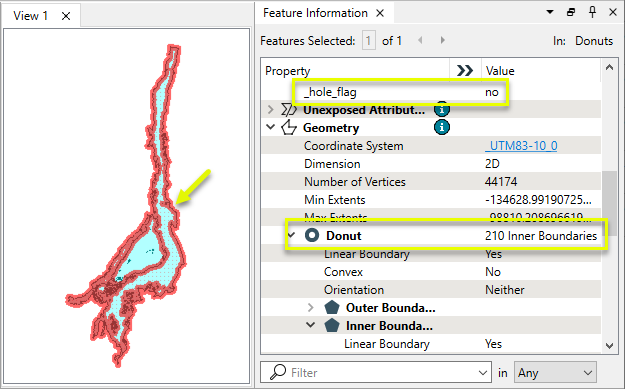The image size is (625, 389).
Task: Click the magnifier icon in the Filter box
Action: (x=278, y=372)
